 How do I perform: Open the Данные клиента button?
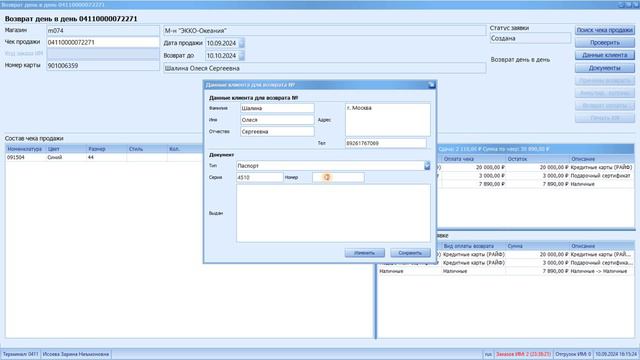click(604, 55)
